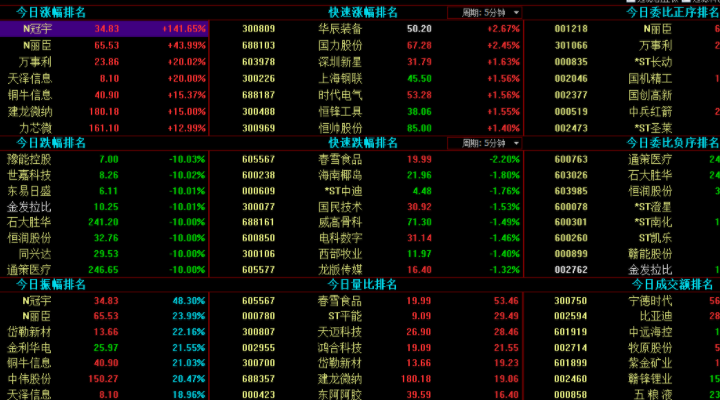Select 东阿阿胶 000423 row

(366, 394)
